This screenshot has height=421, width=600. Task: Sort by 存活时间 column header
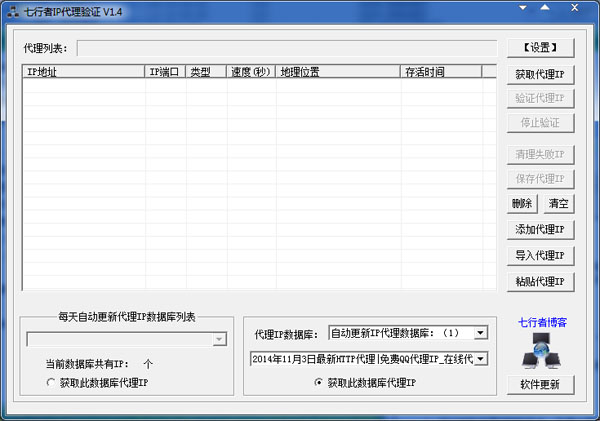[x=441, y=72]
